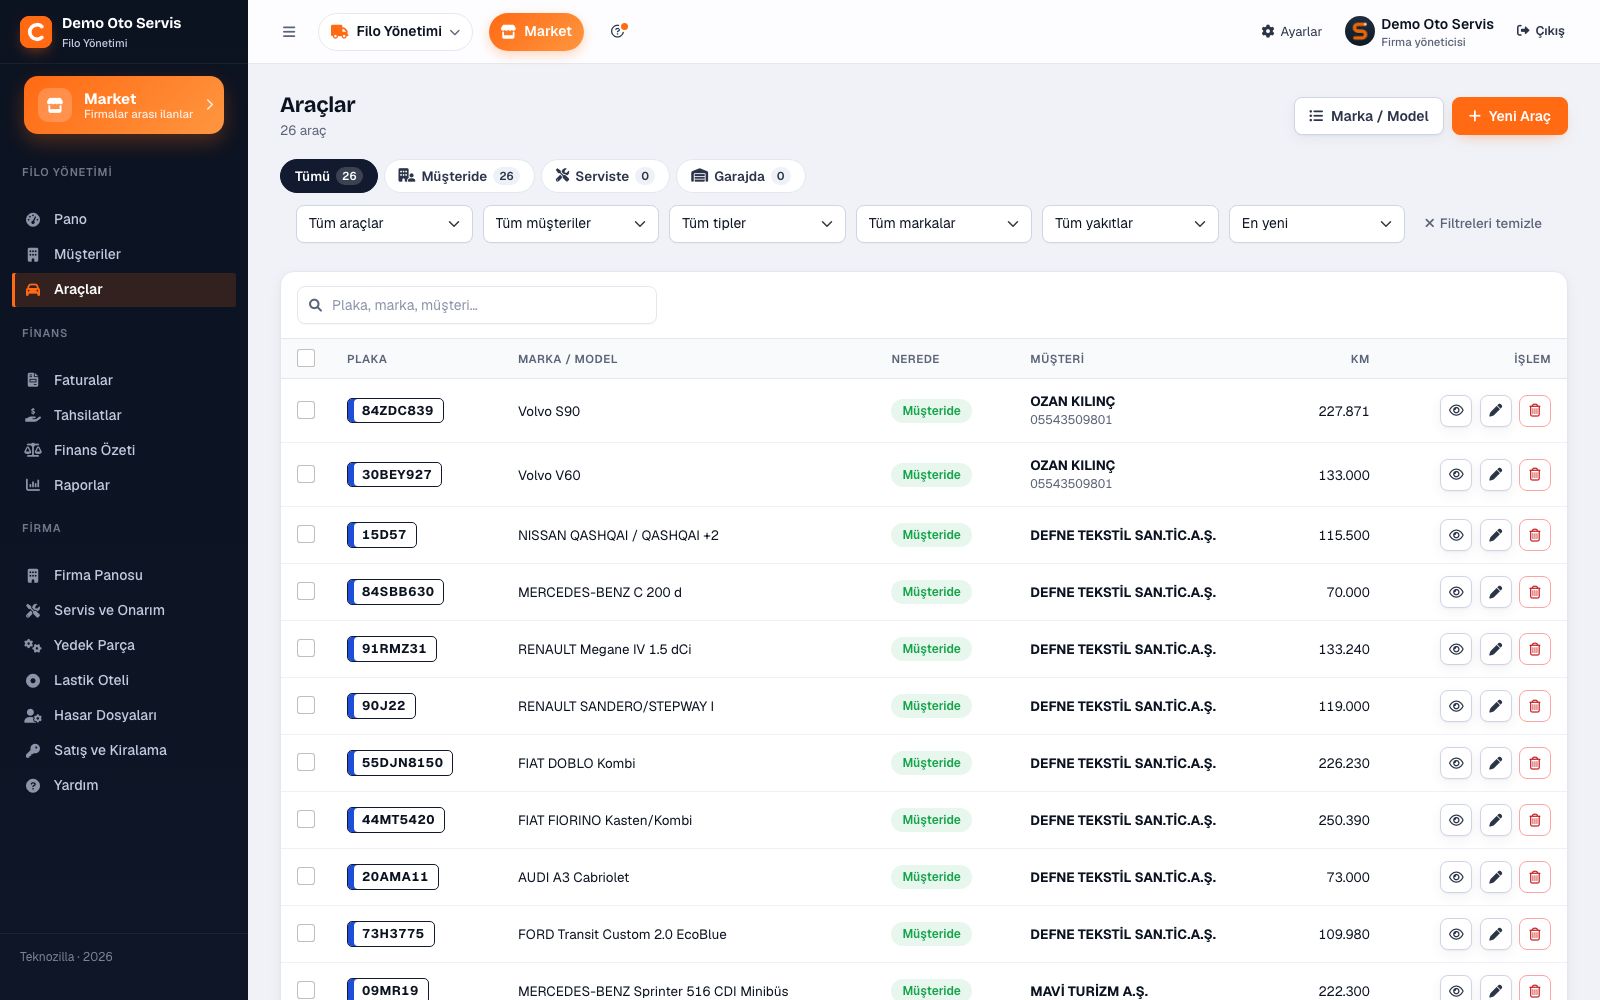Open the Tüm araçlar dropdown
Screen dimensions: 1600x1000
point(384,224)
